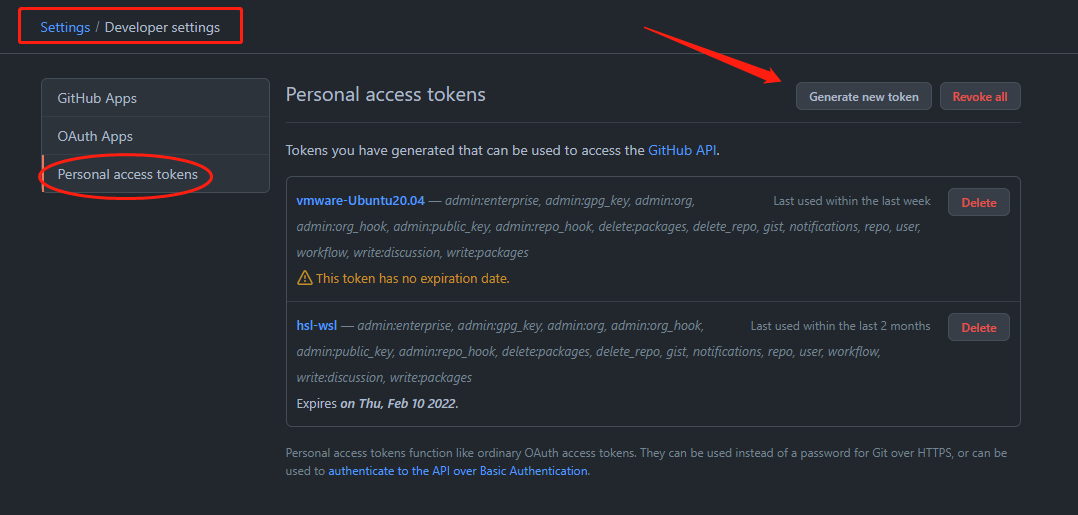This screenshot has width=1078, height=515.
Task: Follow the GitHub API link
Action: pyautogui.click(x=682, y=150)
